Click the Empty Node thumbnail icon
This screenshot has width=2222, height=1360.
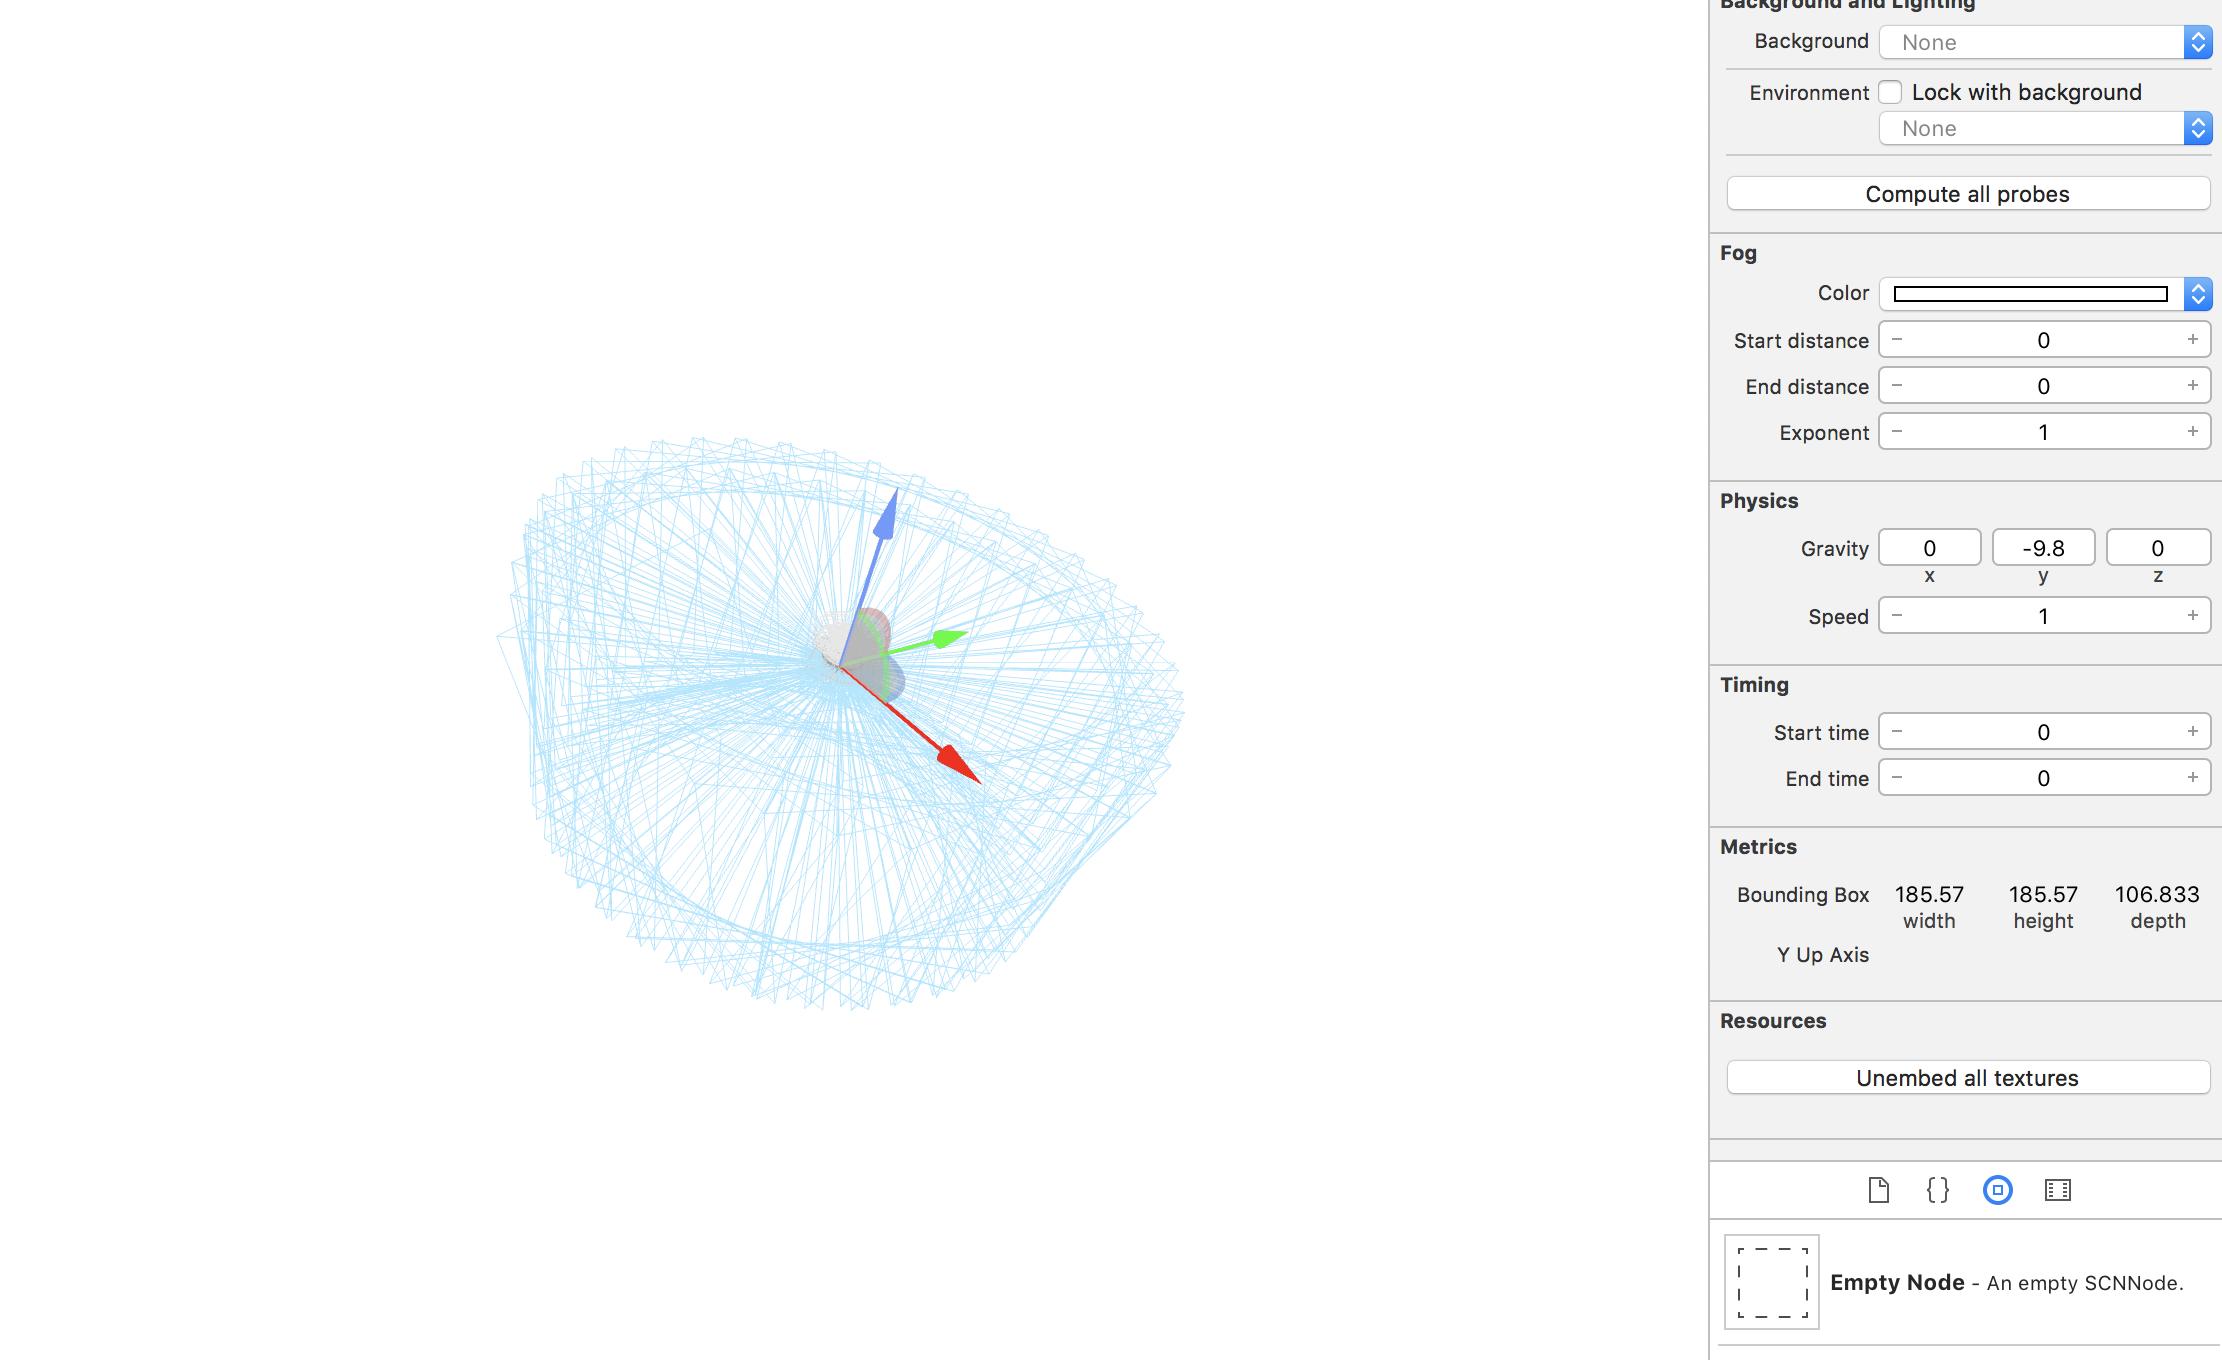coord(1771,1282)
